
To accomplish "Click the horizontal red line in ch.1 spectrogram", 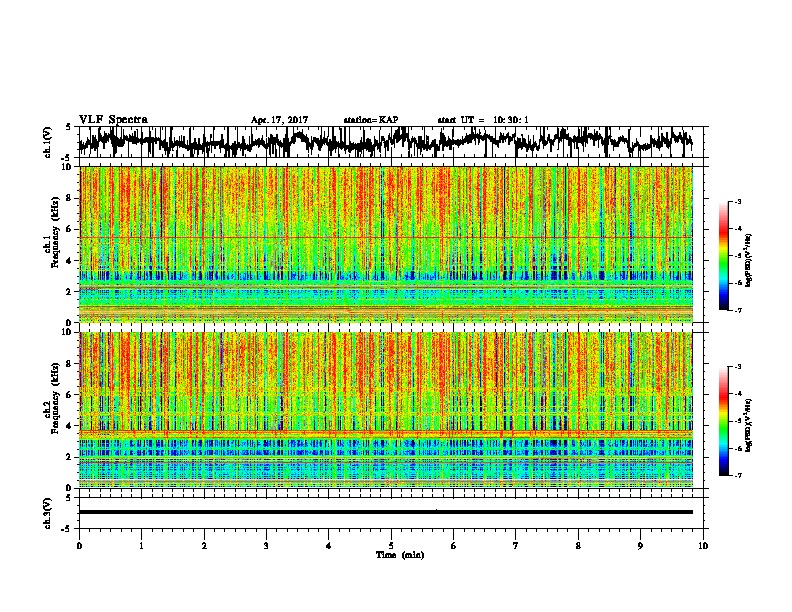I will [x=386, y=237].
